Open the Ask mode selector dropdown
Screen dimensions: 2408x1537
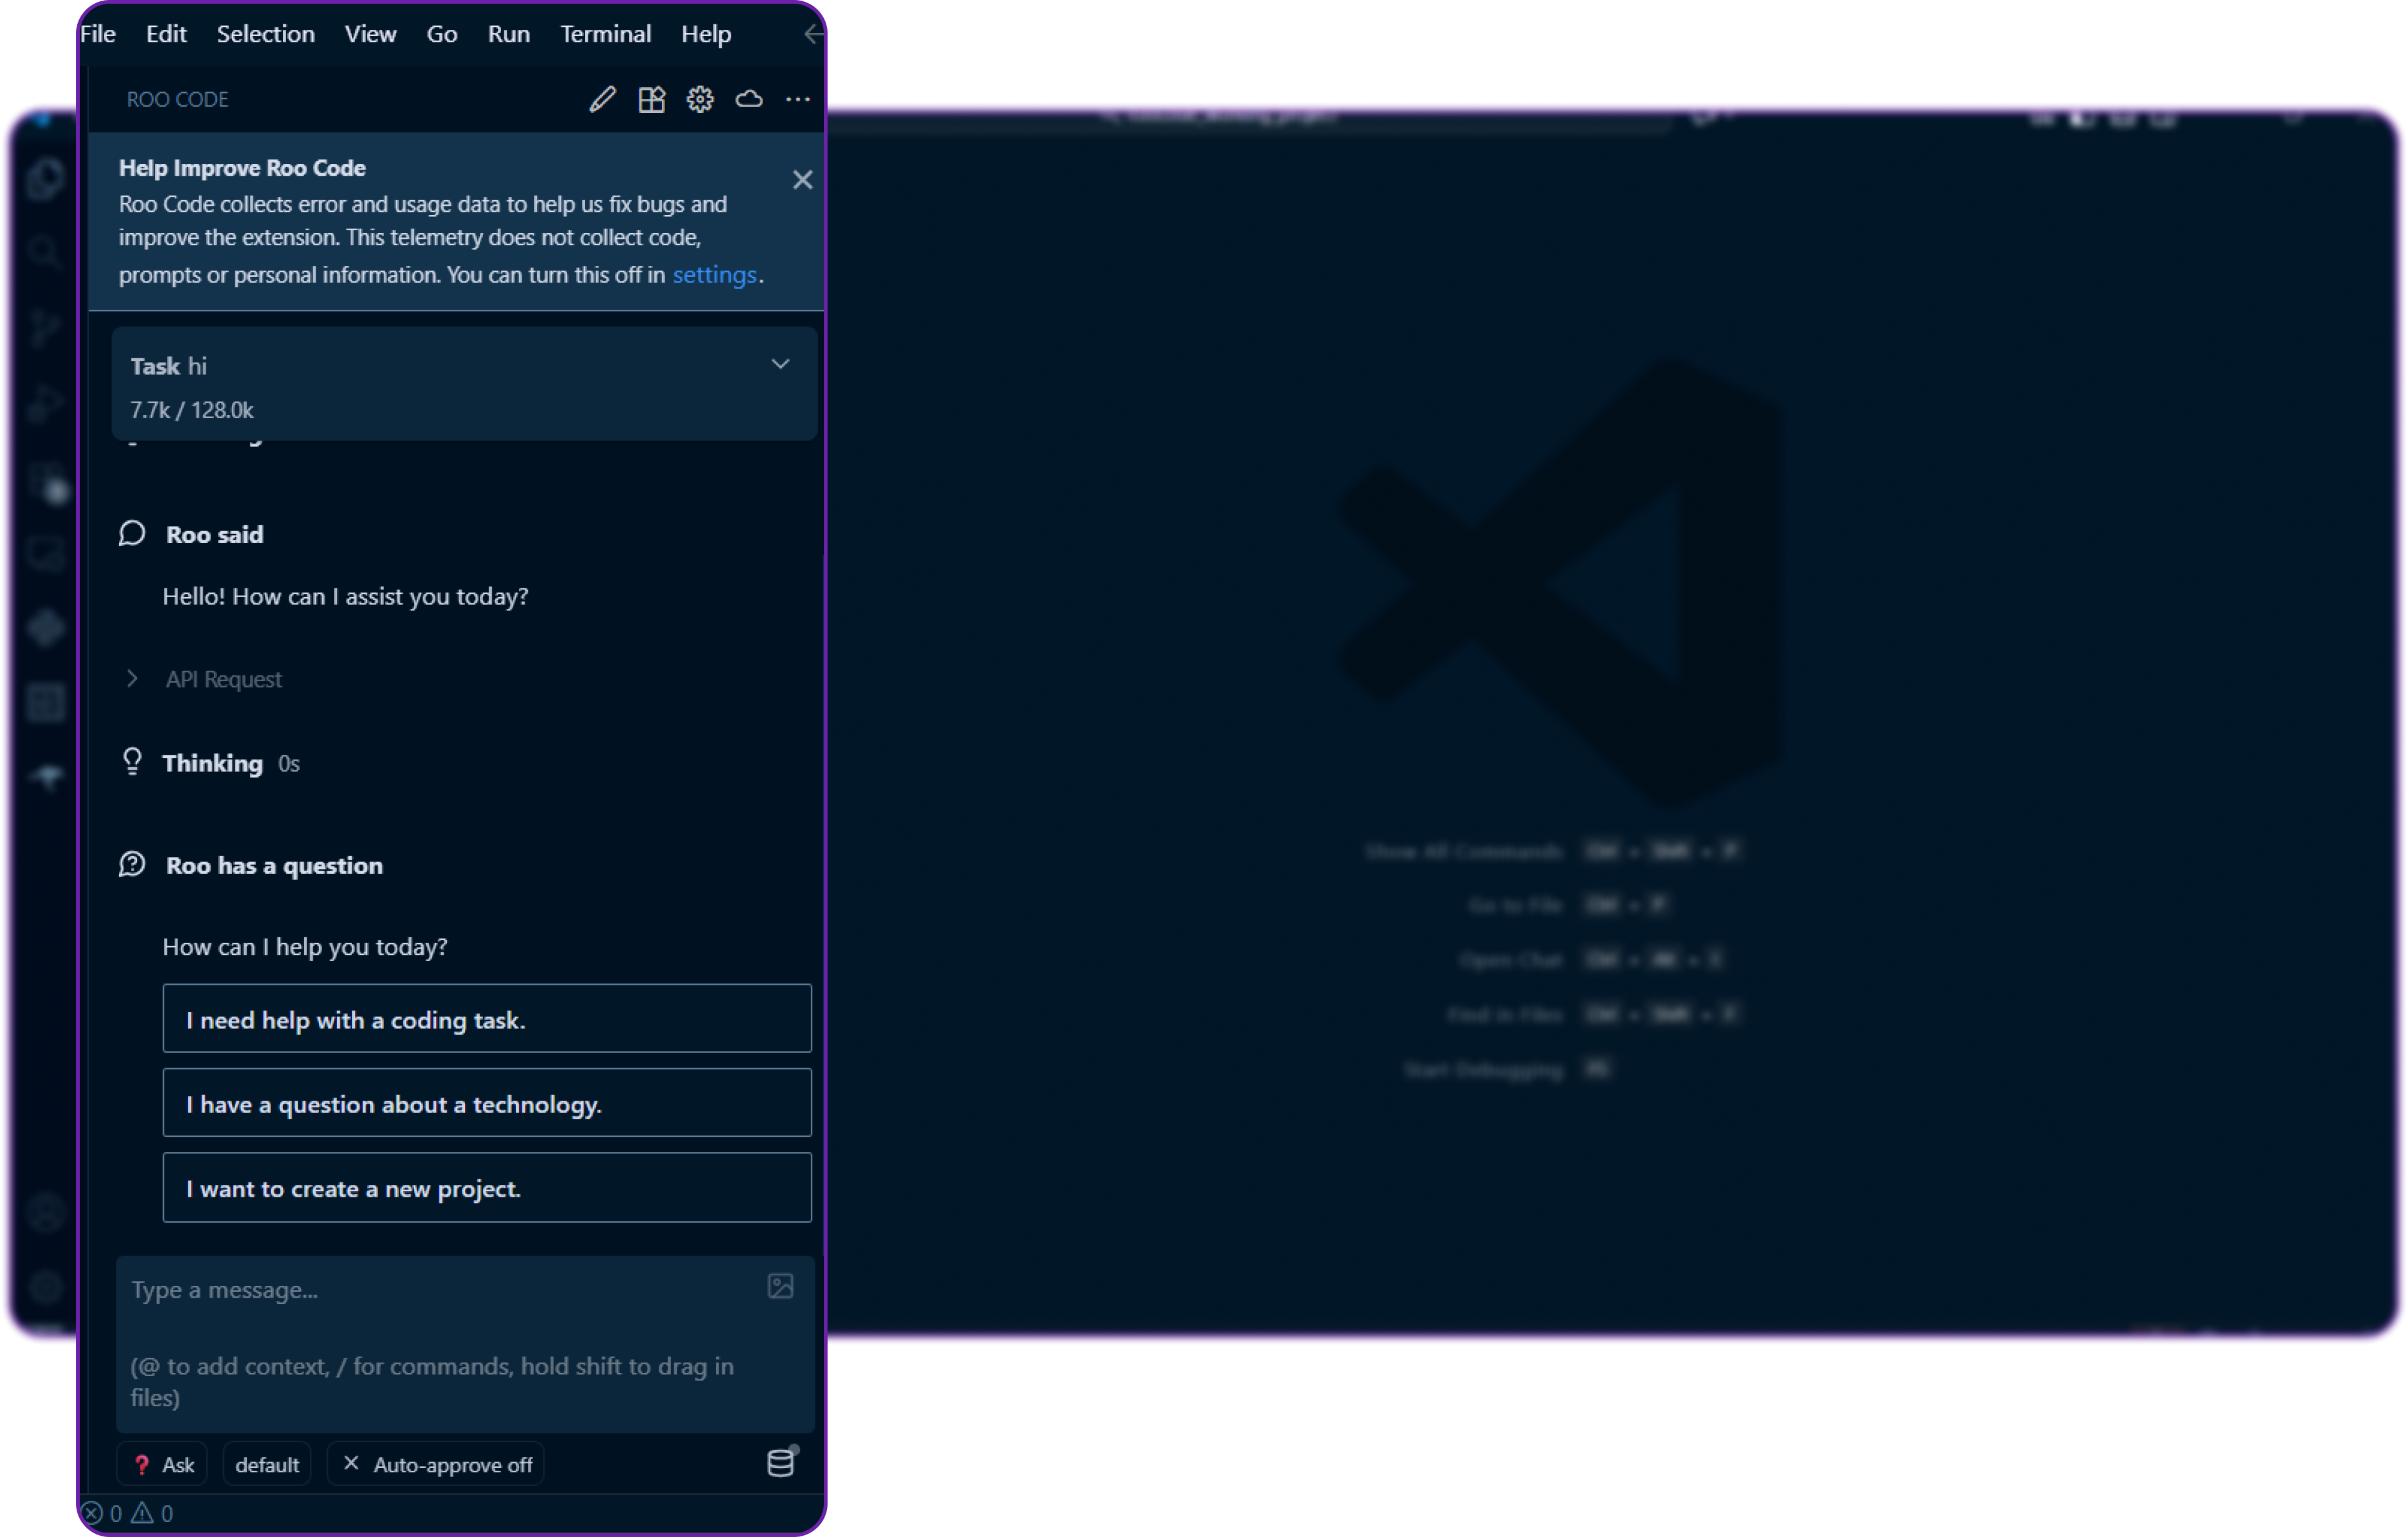pos(163,1465)
